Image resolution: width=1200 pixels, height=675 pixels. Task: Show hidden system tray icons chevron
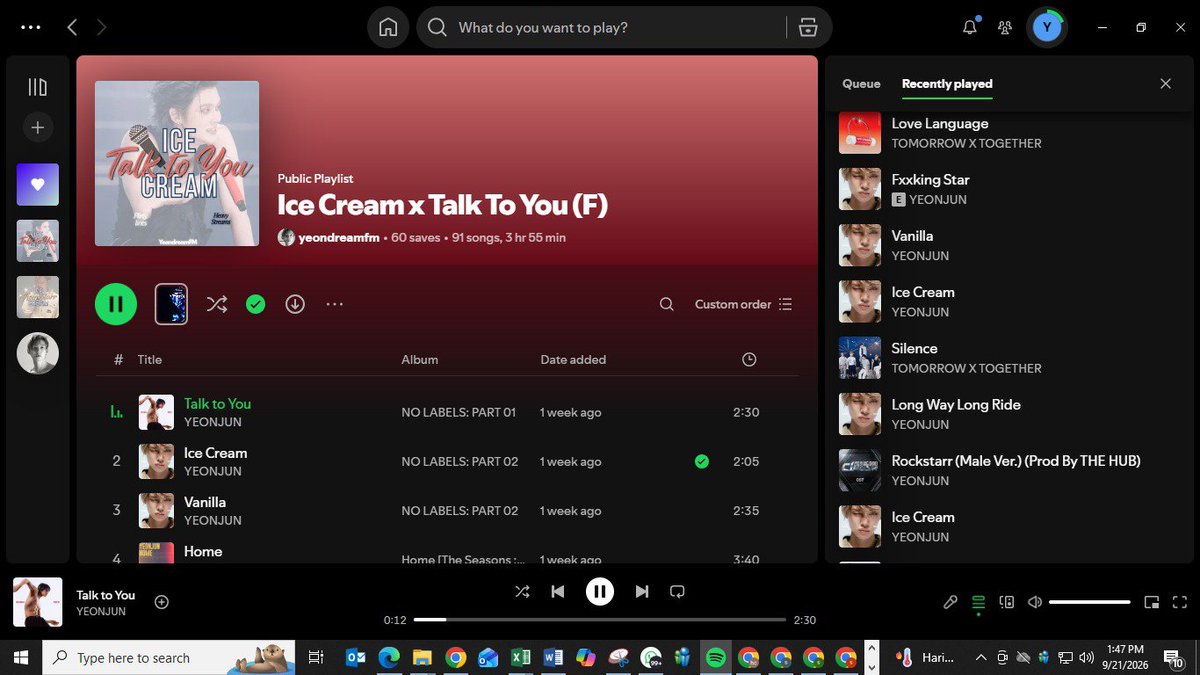(980, 658)
